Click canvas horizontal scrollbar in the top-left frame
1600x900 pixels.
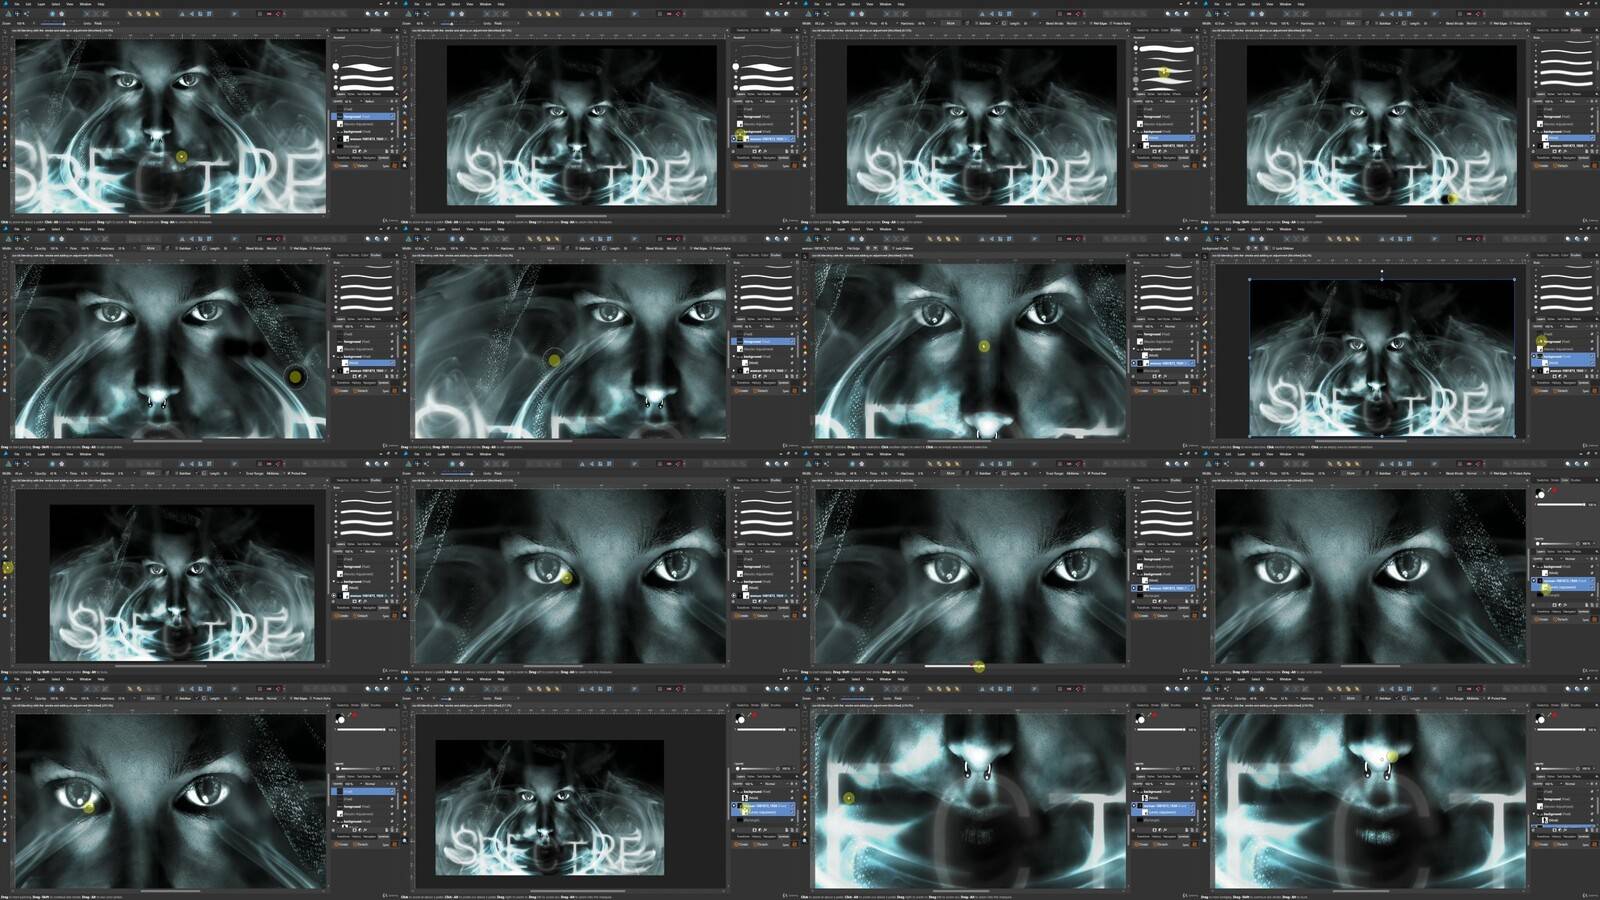pos(170,216)
